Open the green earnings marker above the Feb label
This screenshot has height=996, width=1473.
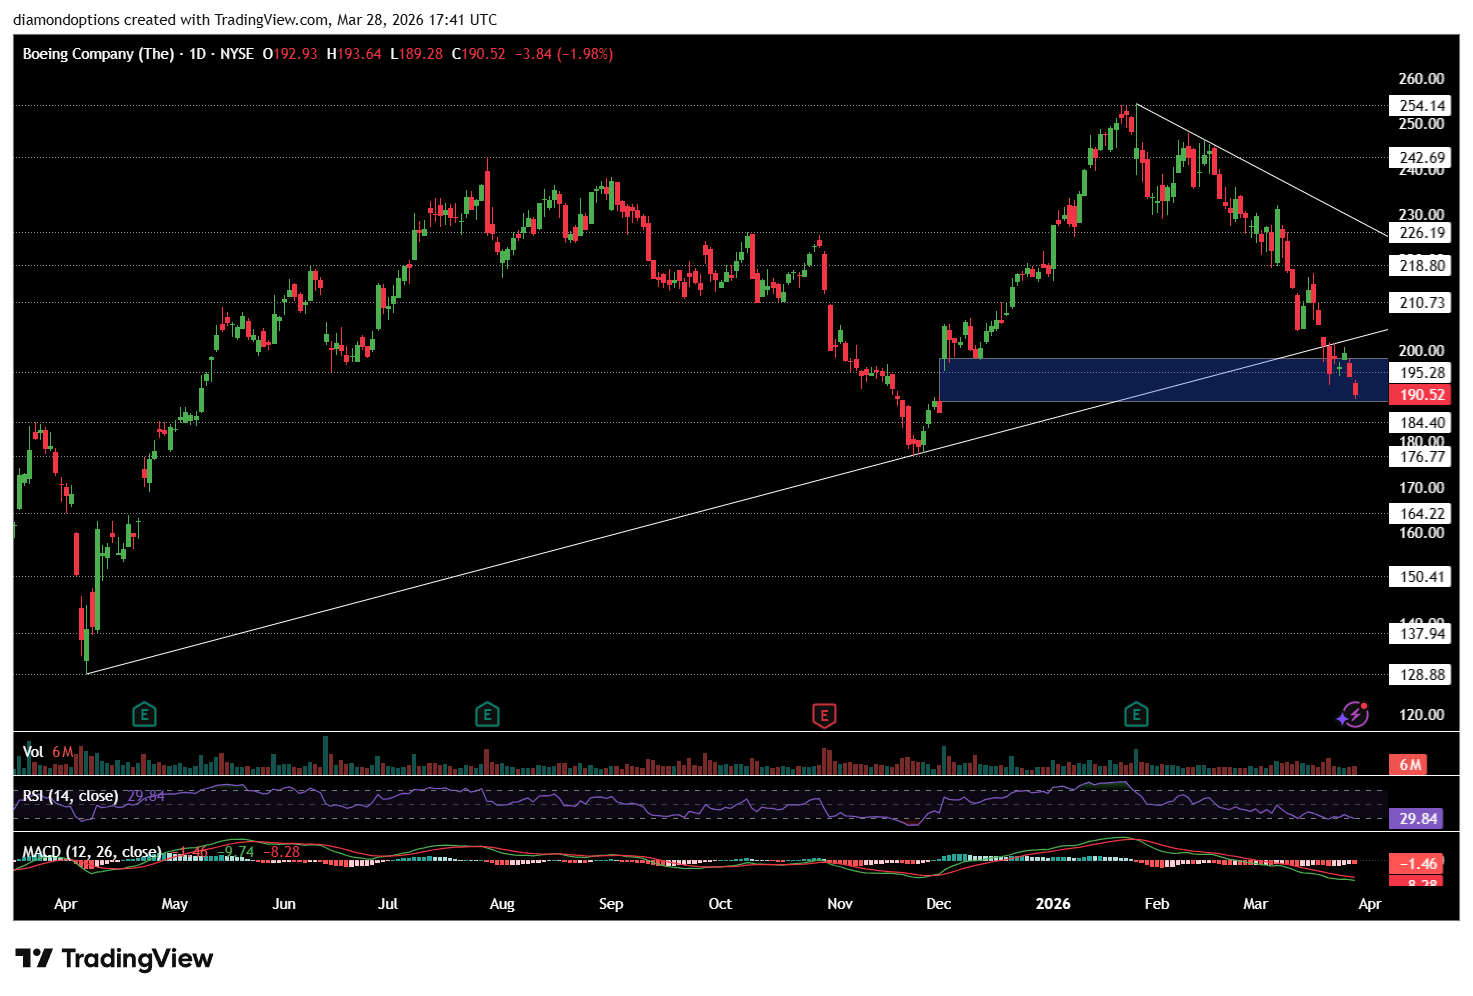(x=1136, y=715)
